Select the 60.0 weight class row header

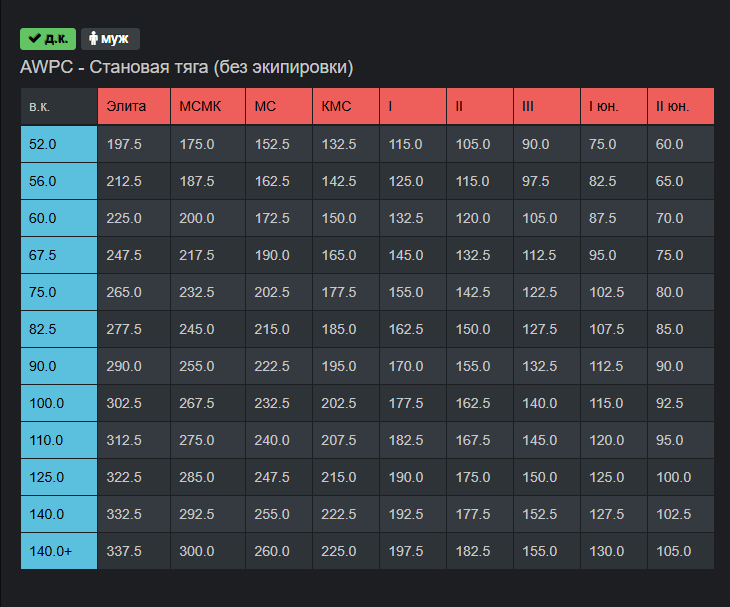coord(59,218)
